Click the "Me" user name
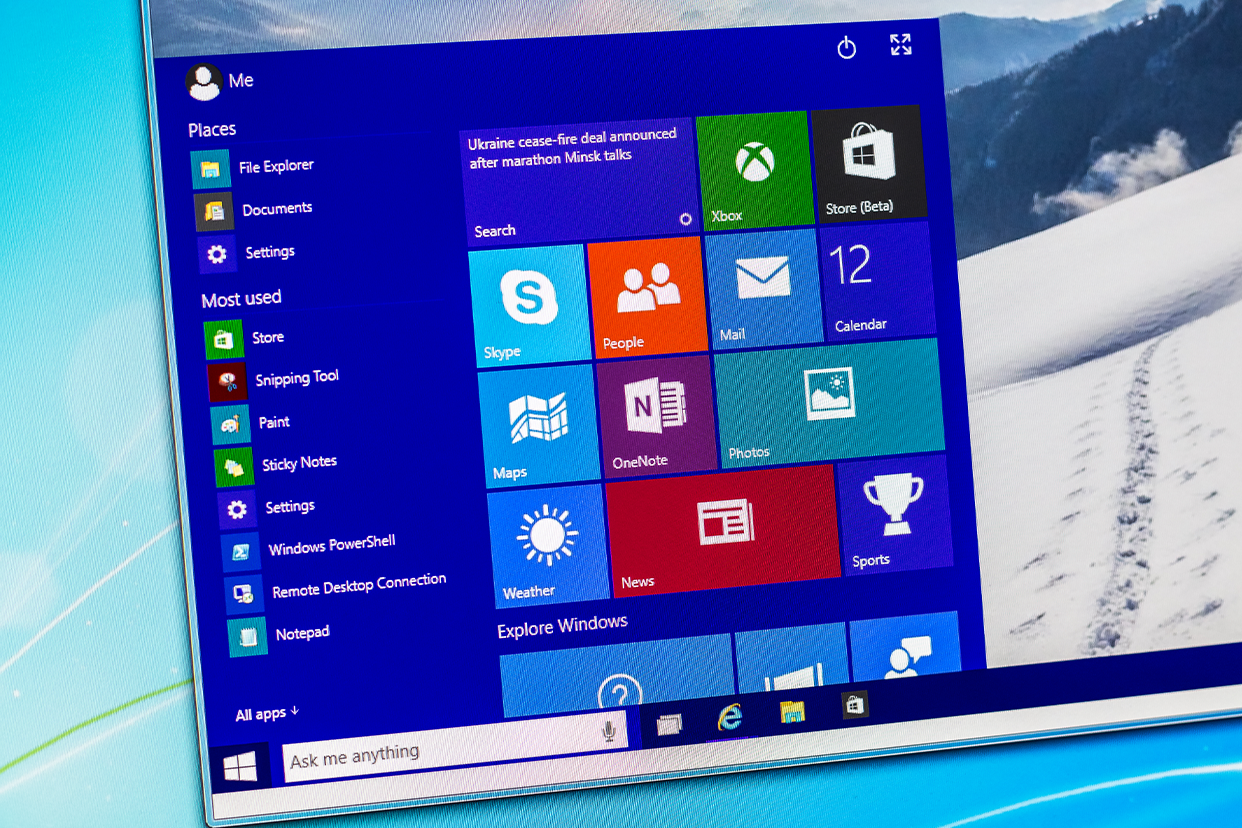1242x828 pixels. coord(241,80)
